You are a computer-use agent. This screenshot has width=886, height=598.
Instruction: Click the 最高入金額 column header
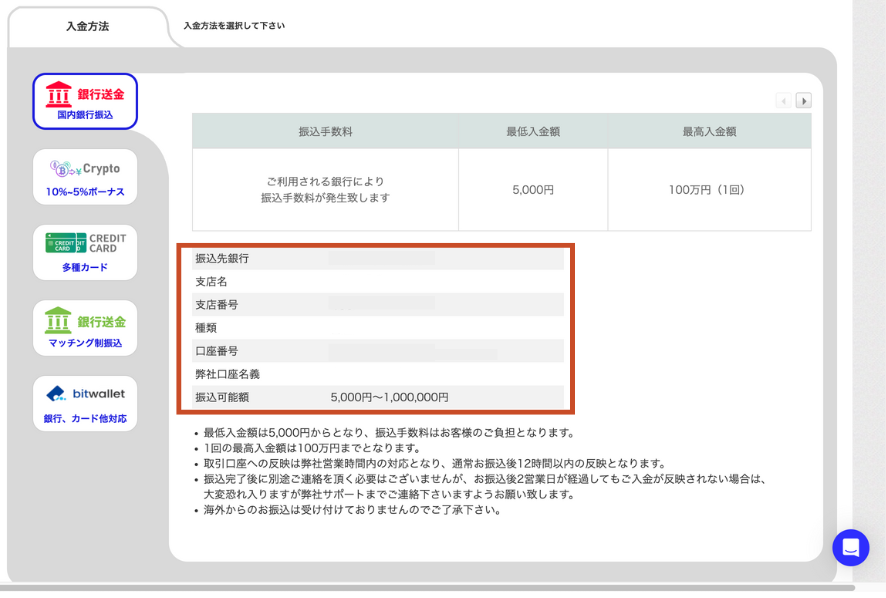point(709,131)
